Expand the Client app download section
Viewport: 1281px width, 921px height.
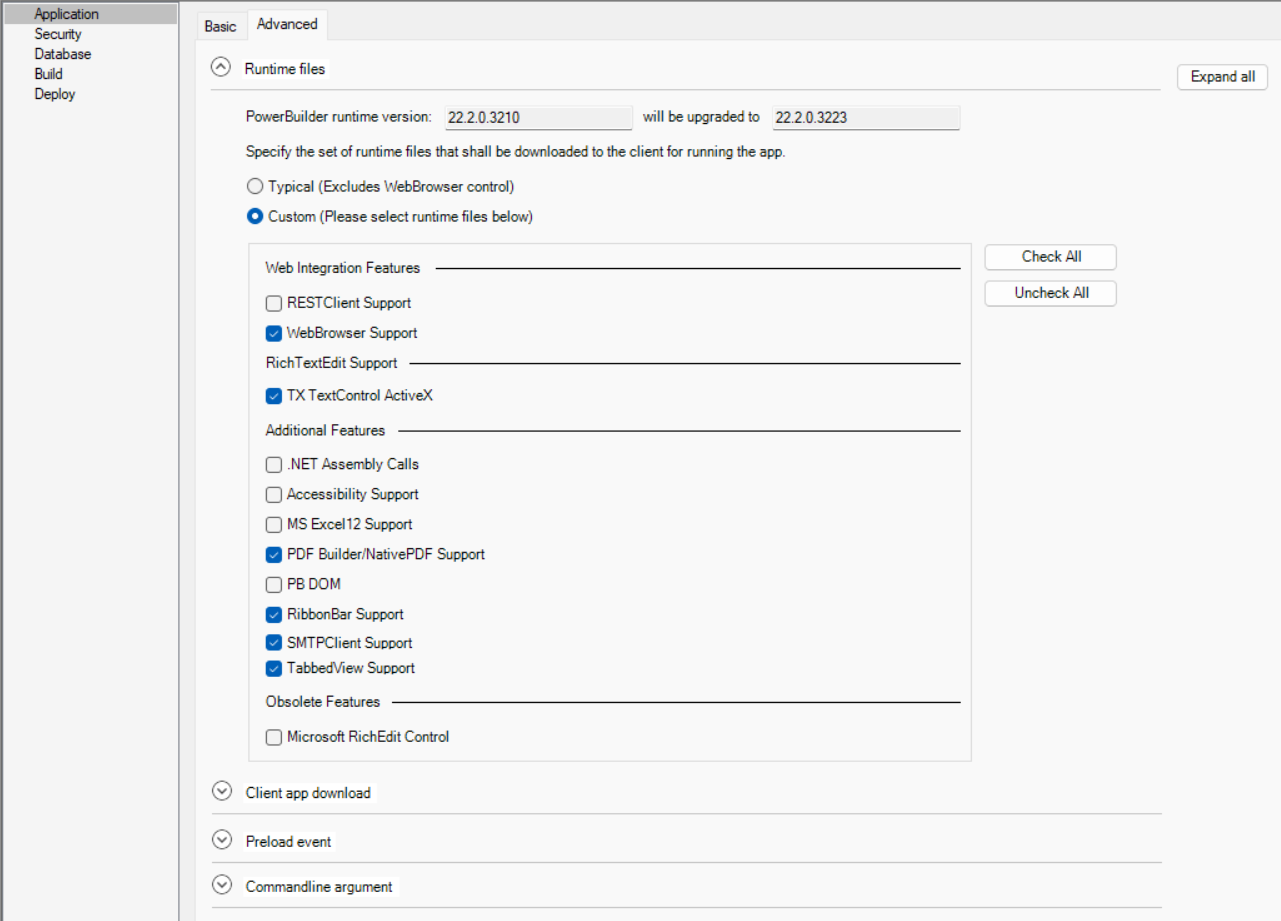point(222,792)
